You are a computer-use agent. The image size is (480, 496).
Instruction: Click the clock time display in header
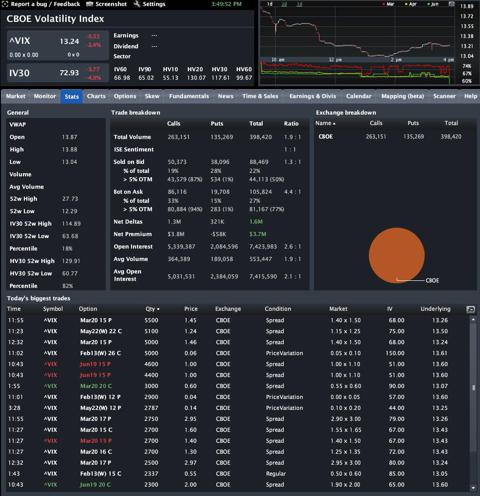coord(226,4)
